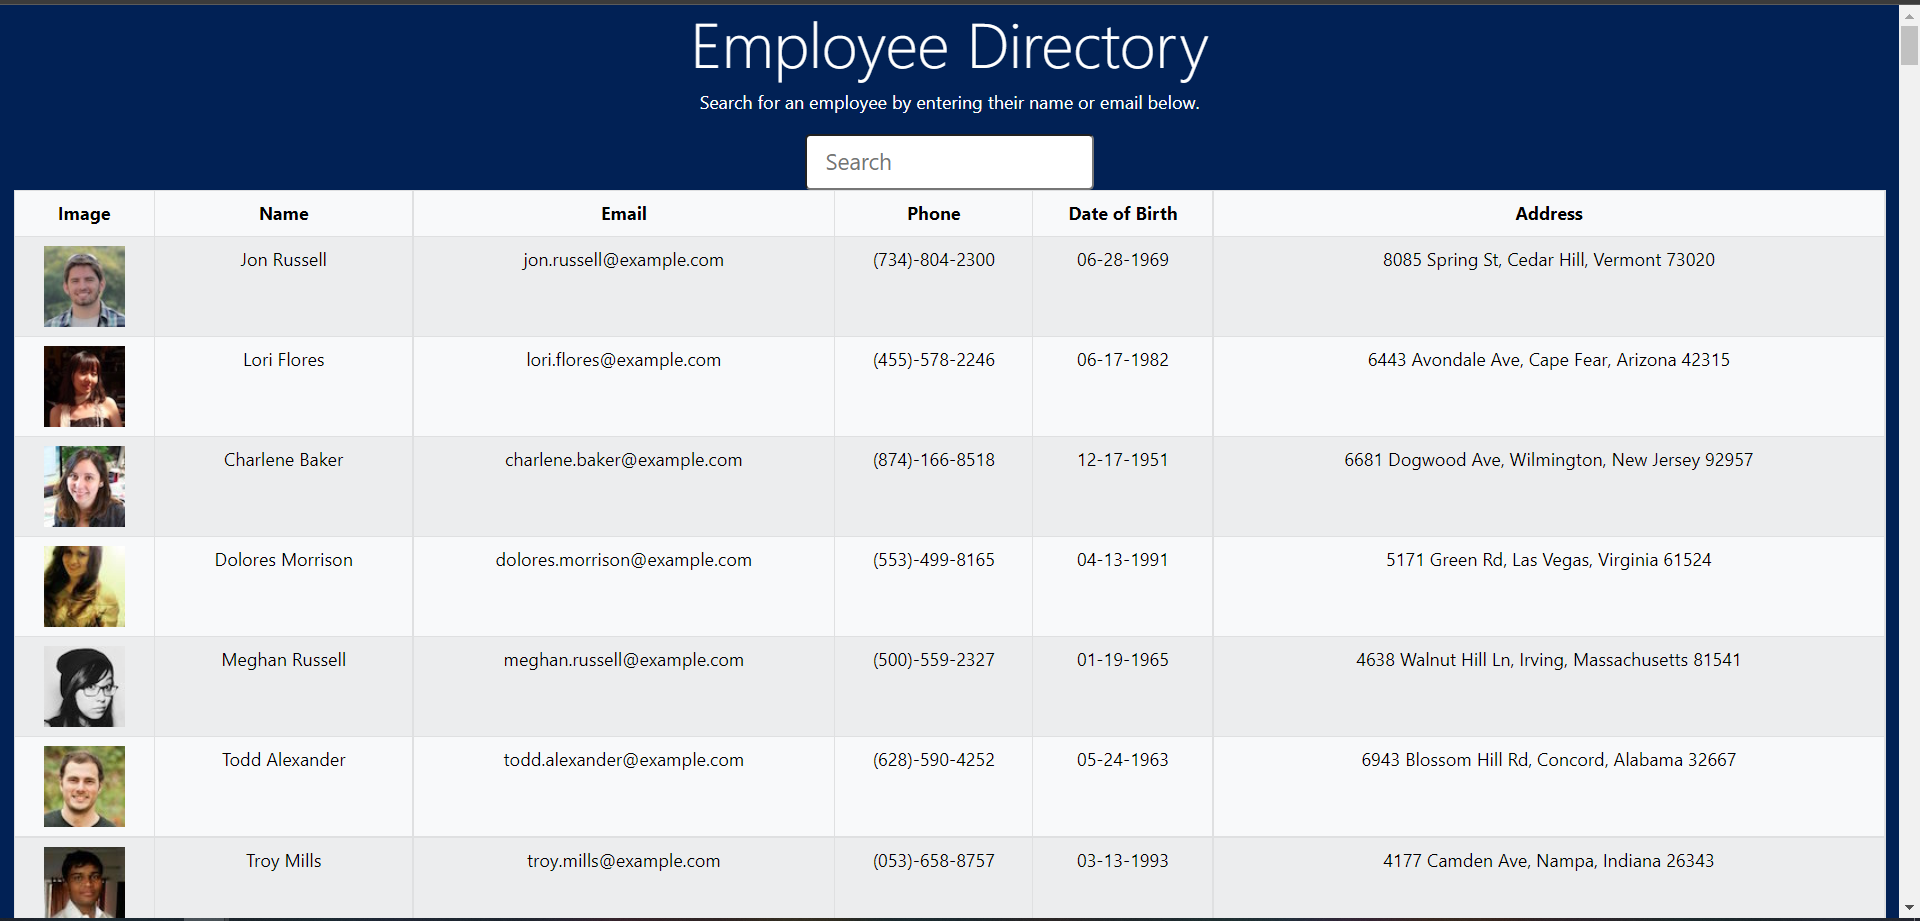Click birth date 06-17-1982
This screenshot has height=921, width=1920.
[x=1123, y=360]
